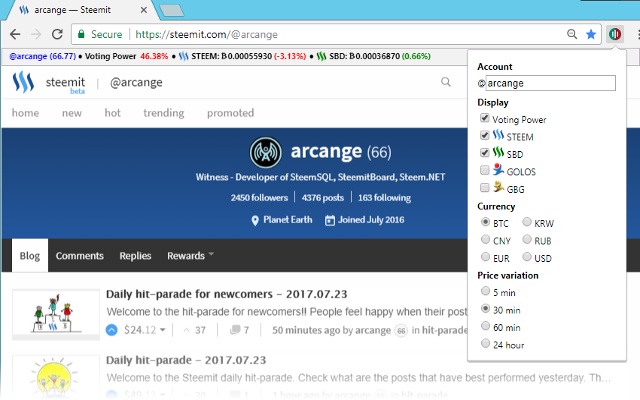The image size is (640, 400).
Task: Click the zoom magnifier icon in address bar
Action: [x=572, y=34]
